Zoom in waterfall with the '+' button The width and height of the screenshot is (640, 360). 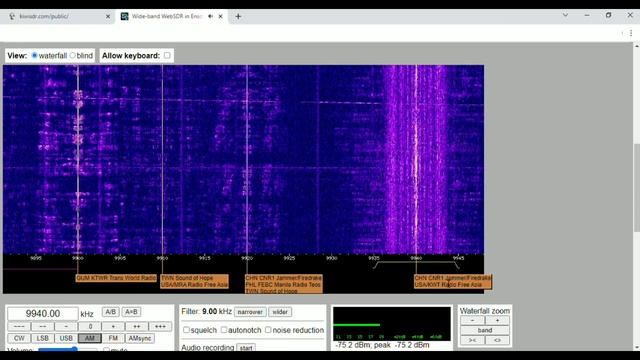(497, 320)
